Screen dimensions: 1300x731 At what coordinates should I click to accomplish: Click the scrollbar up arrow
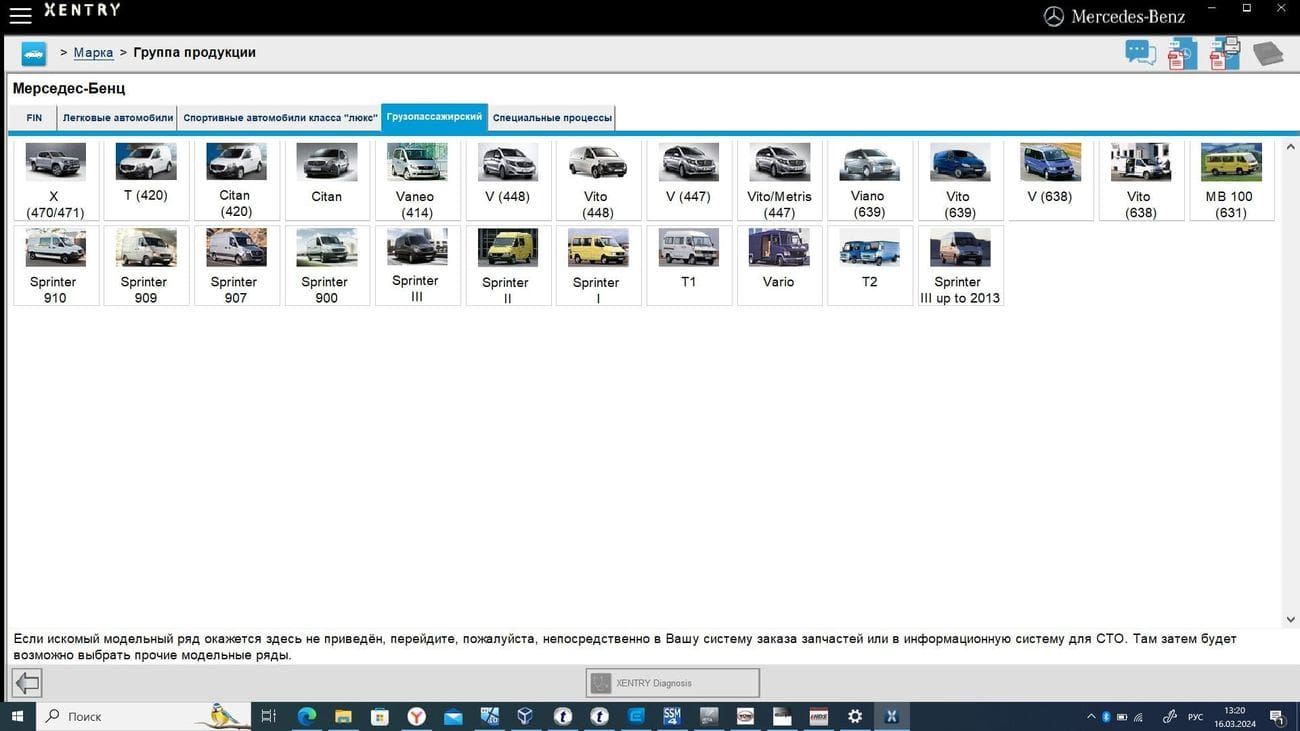(1290, 147)
